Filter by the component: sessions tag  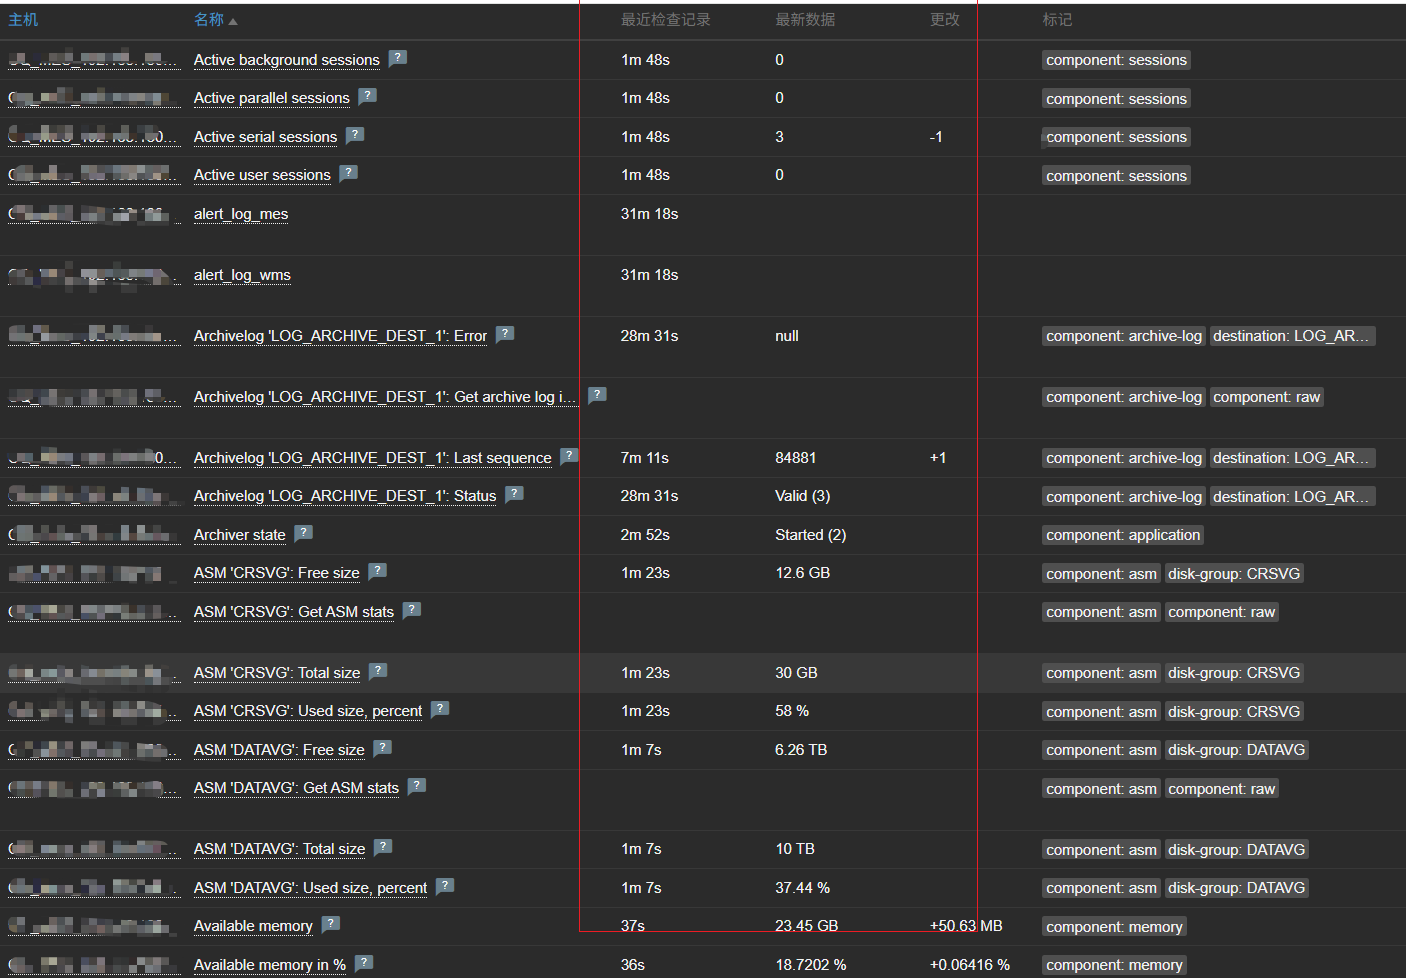pos(1116,59)
